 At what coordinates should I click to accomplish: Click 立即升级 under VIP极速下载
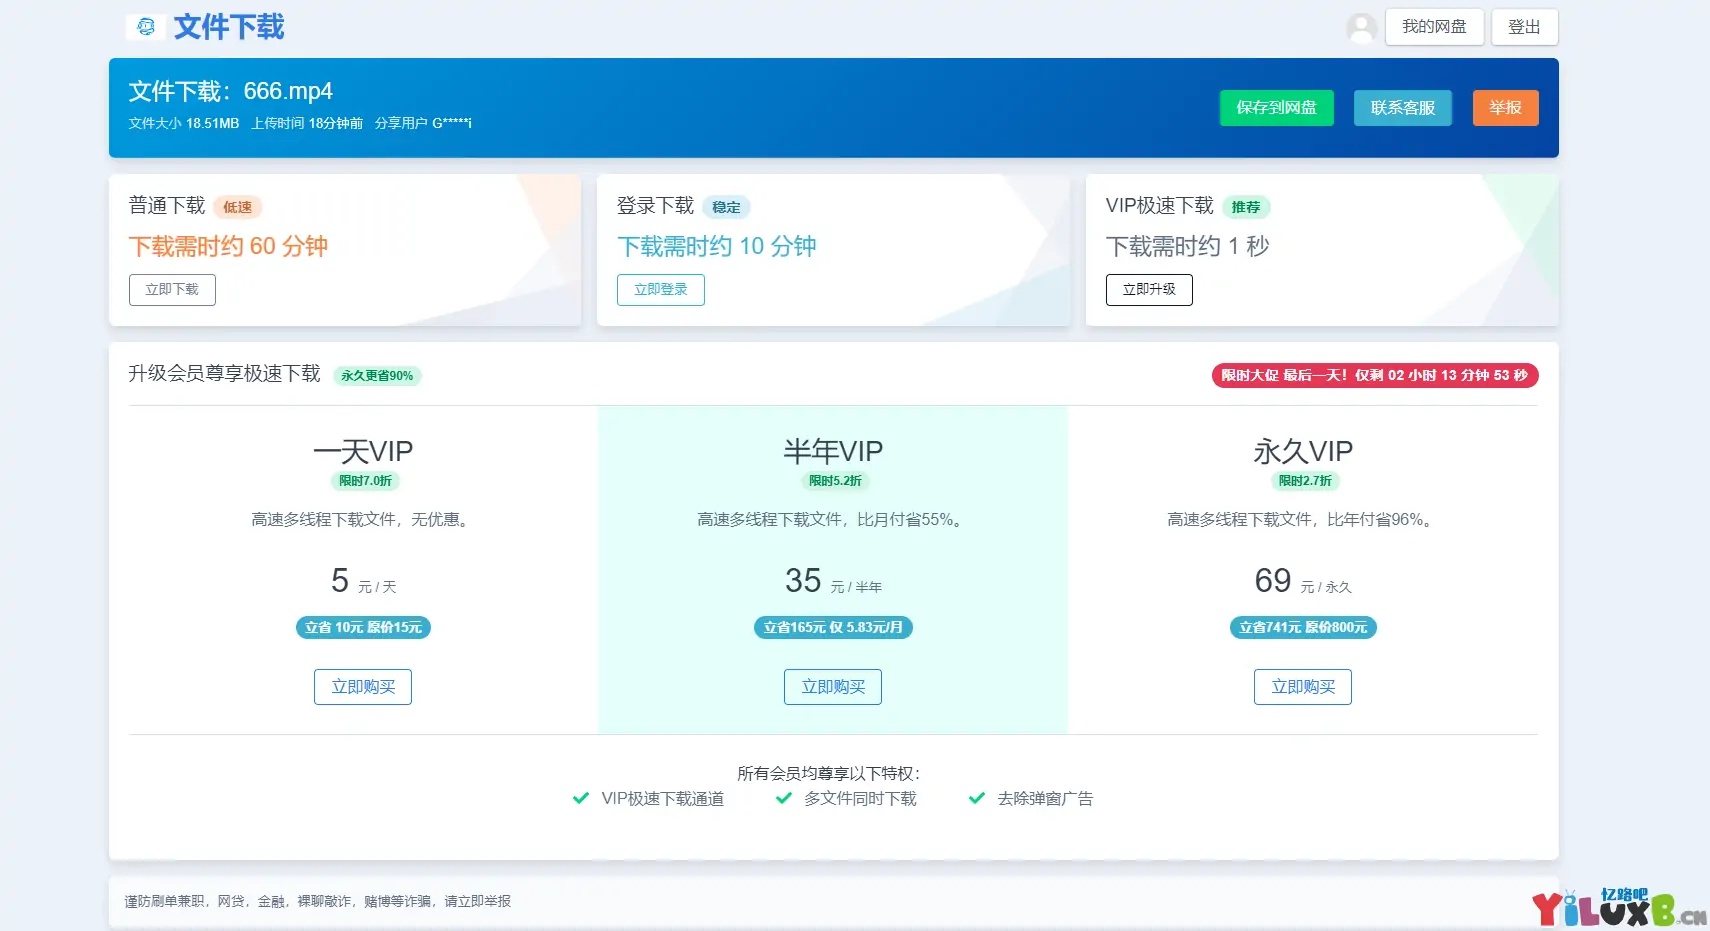1148,290
